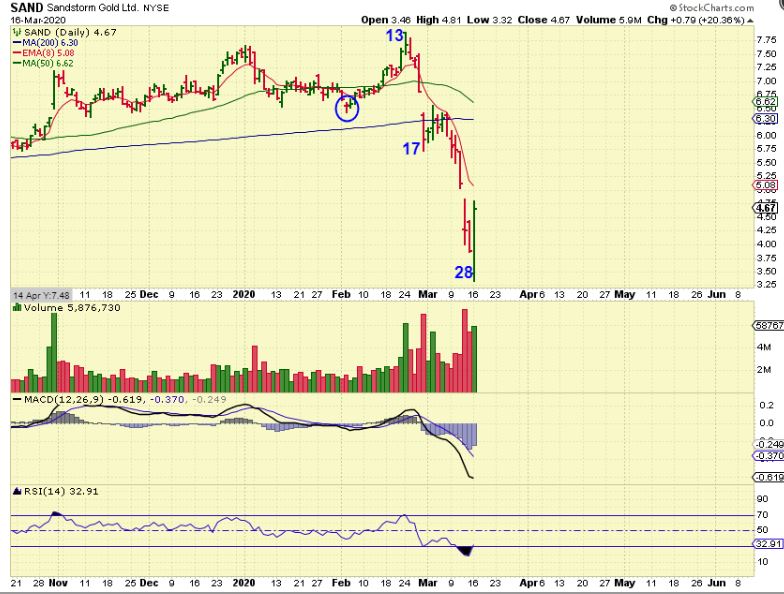Click the boxed 4.67 last-price tag on right axis
The image size is (784, 594).
[x=765, y=208]
